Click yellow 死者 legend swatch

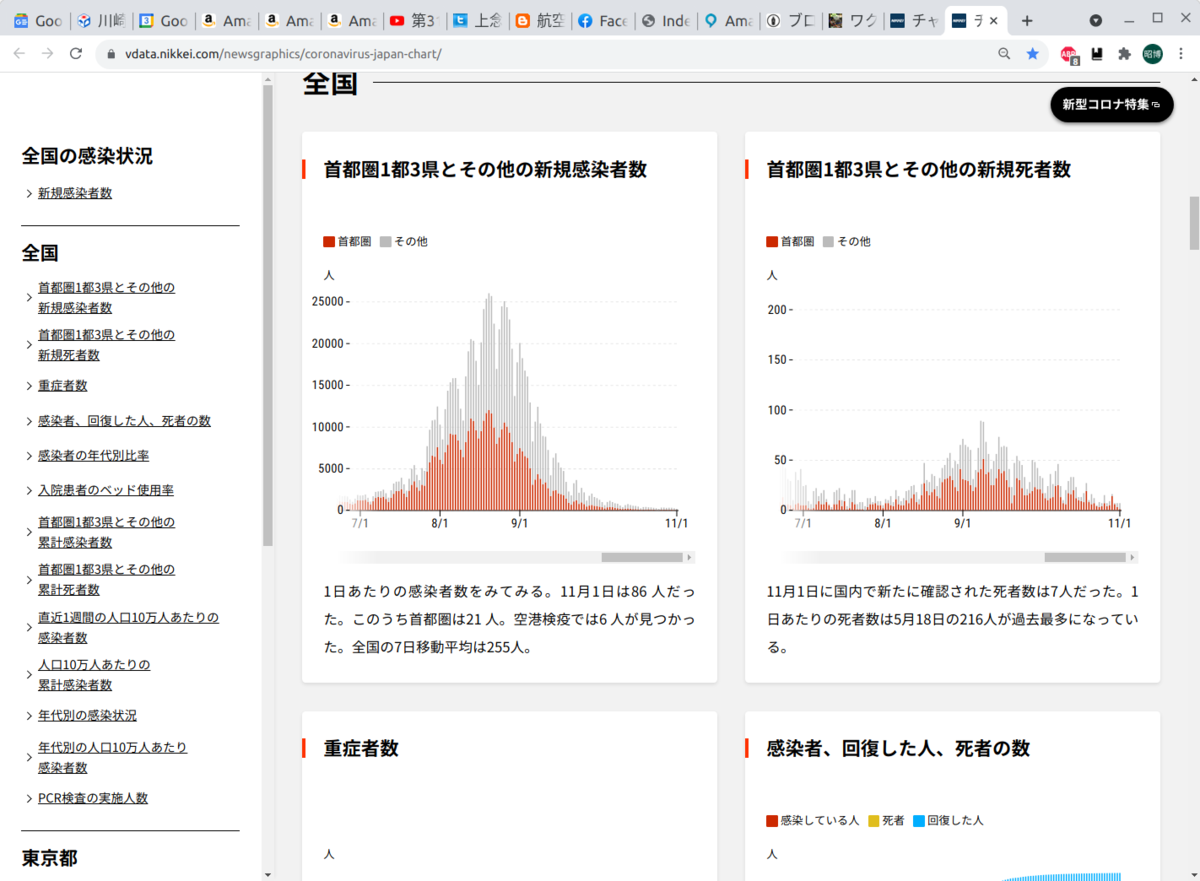[x=873, y=821]
